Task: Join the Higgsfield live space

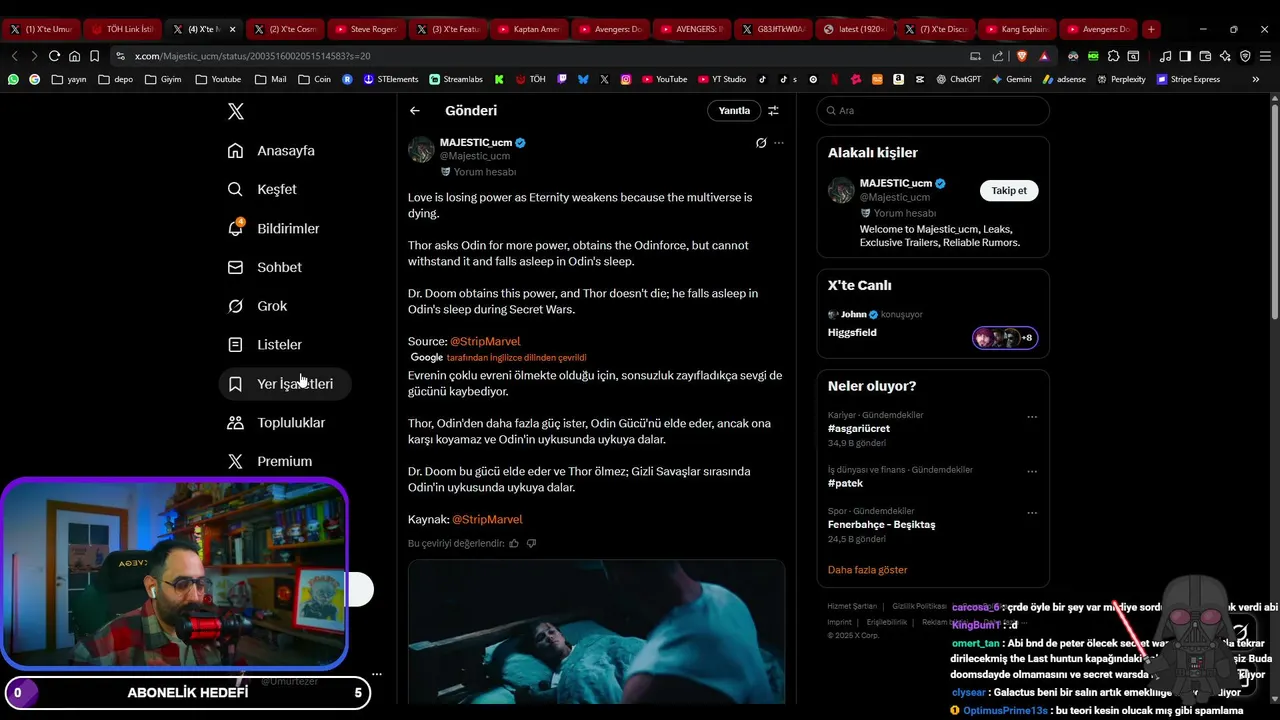Action: pos(852,332)
